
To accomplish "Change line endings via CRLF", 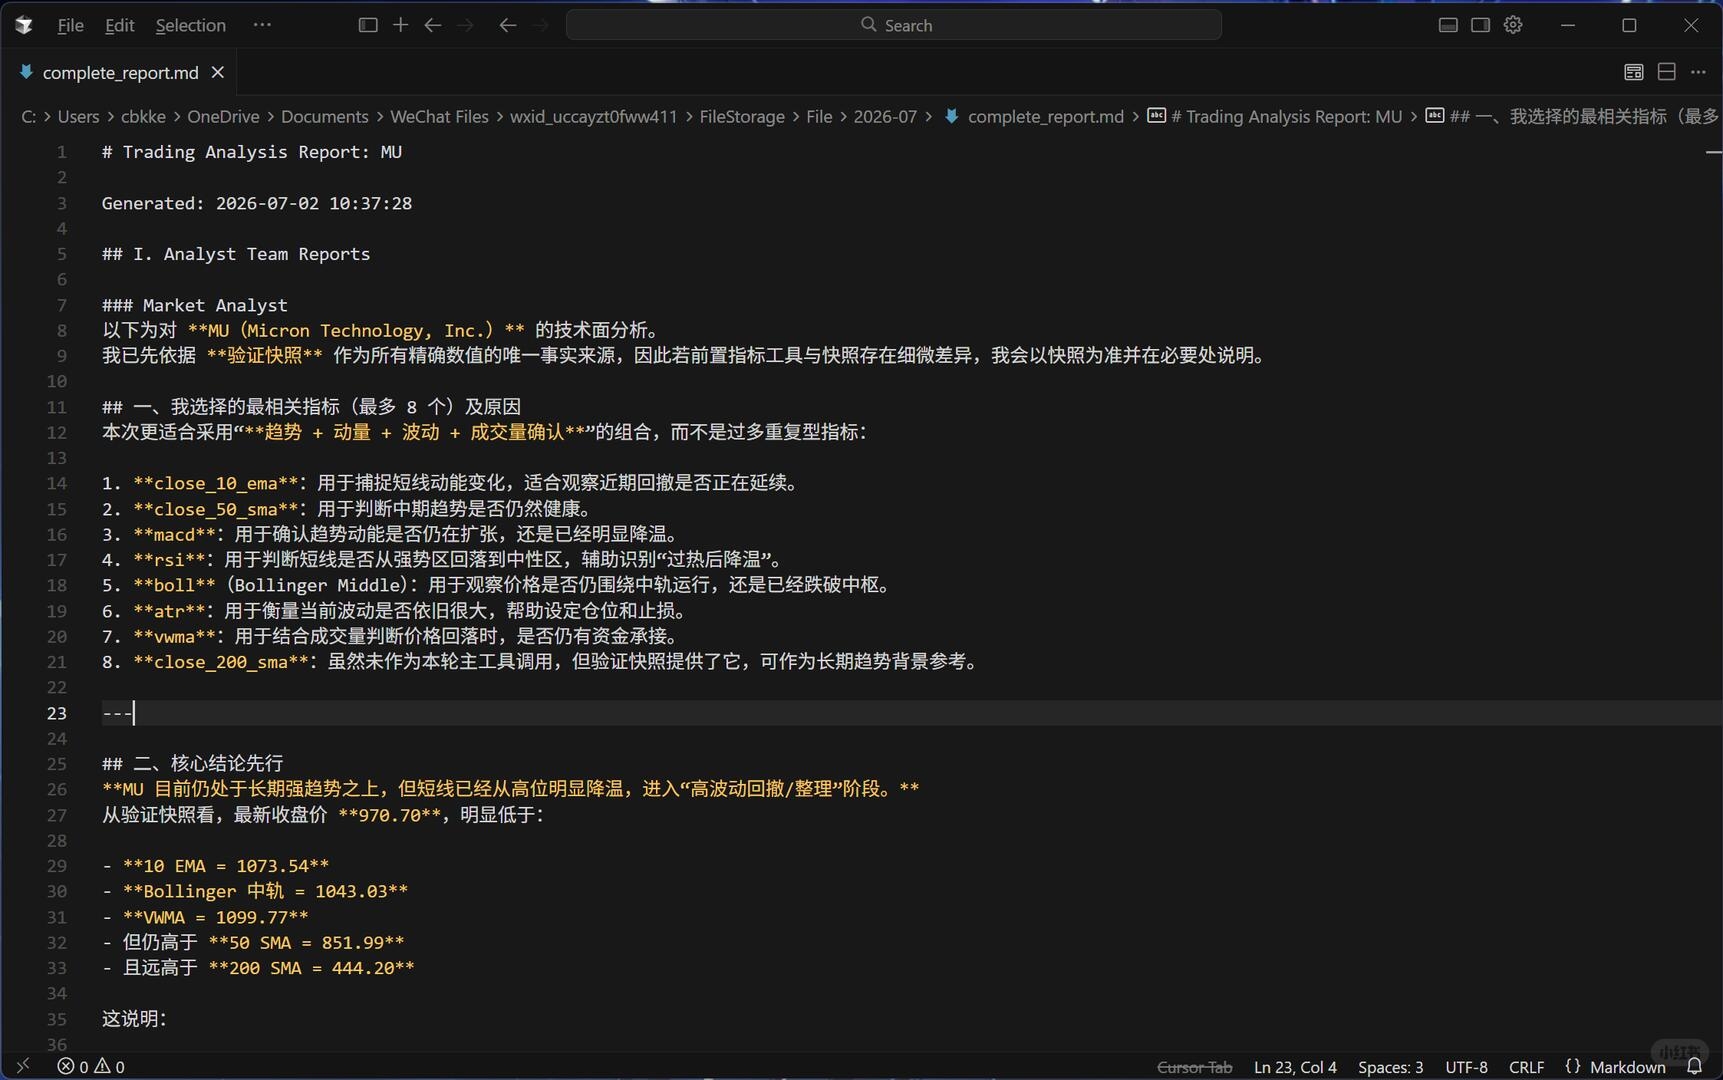I will coord(1526,1067).
